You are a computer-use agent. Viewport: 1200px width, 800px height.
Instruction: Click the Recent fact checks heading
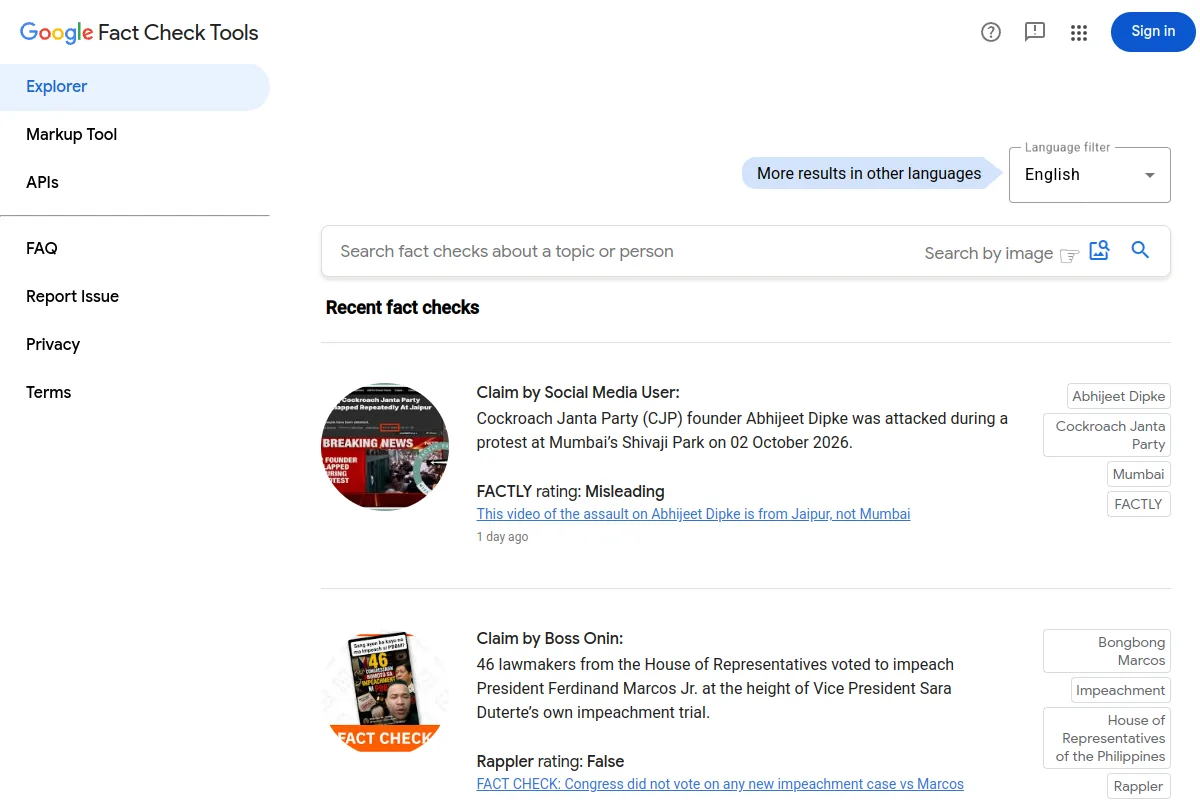[402, 308]
